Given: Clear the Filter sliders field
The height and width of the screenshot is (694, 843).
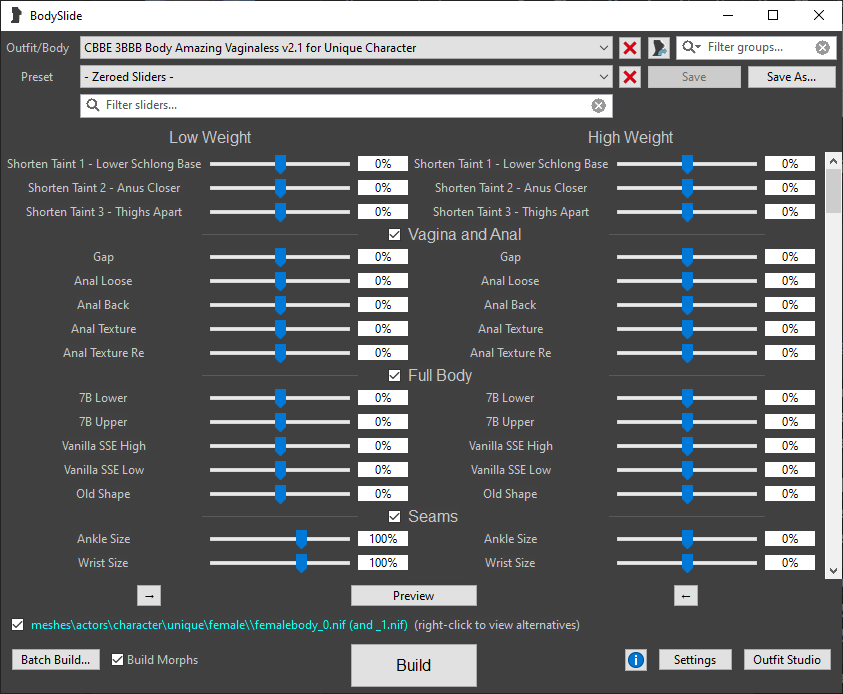Looking at the screenshot, I should coord(598,105).
